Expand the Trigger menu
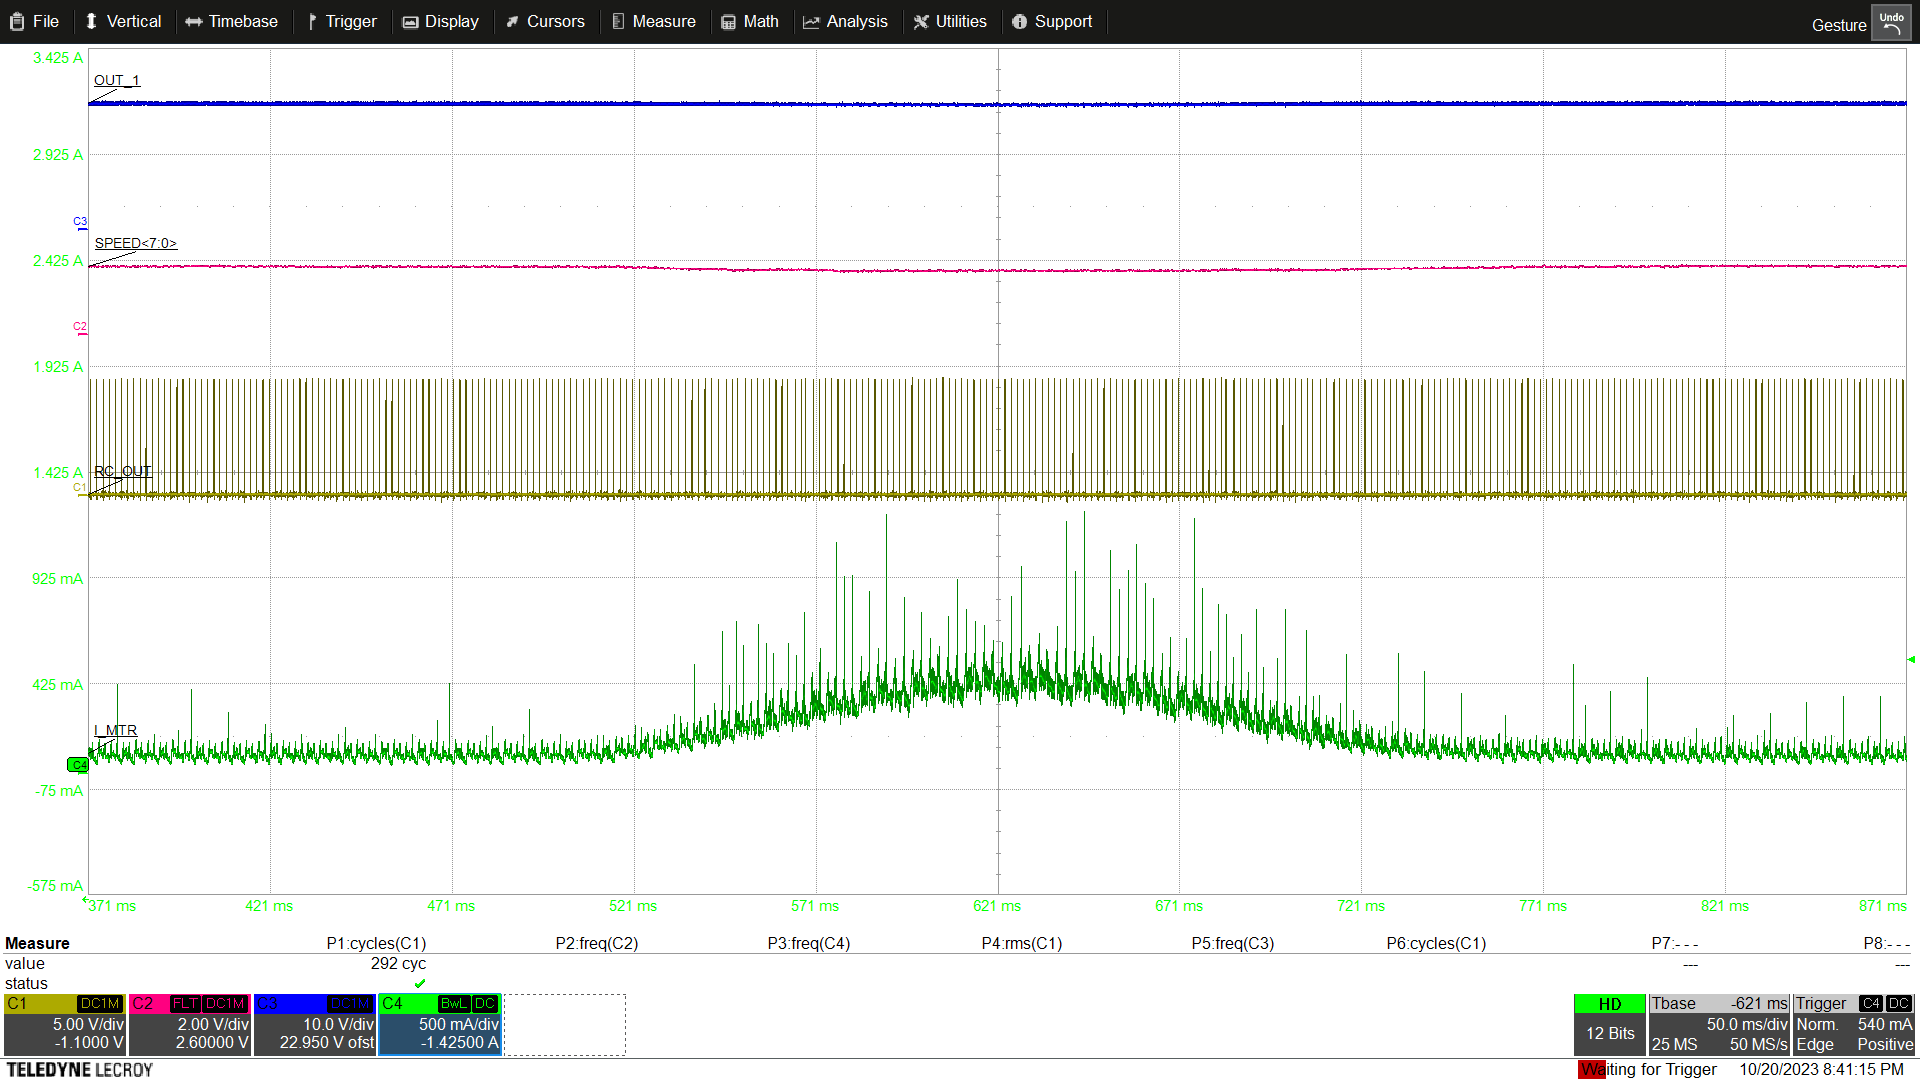 pyautogui.click(x=342, y=21)
